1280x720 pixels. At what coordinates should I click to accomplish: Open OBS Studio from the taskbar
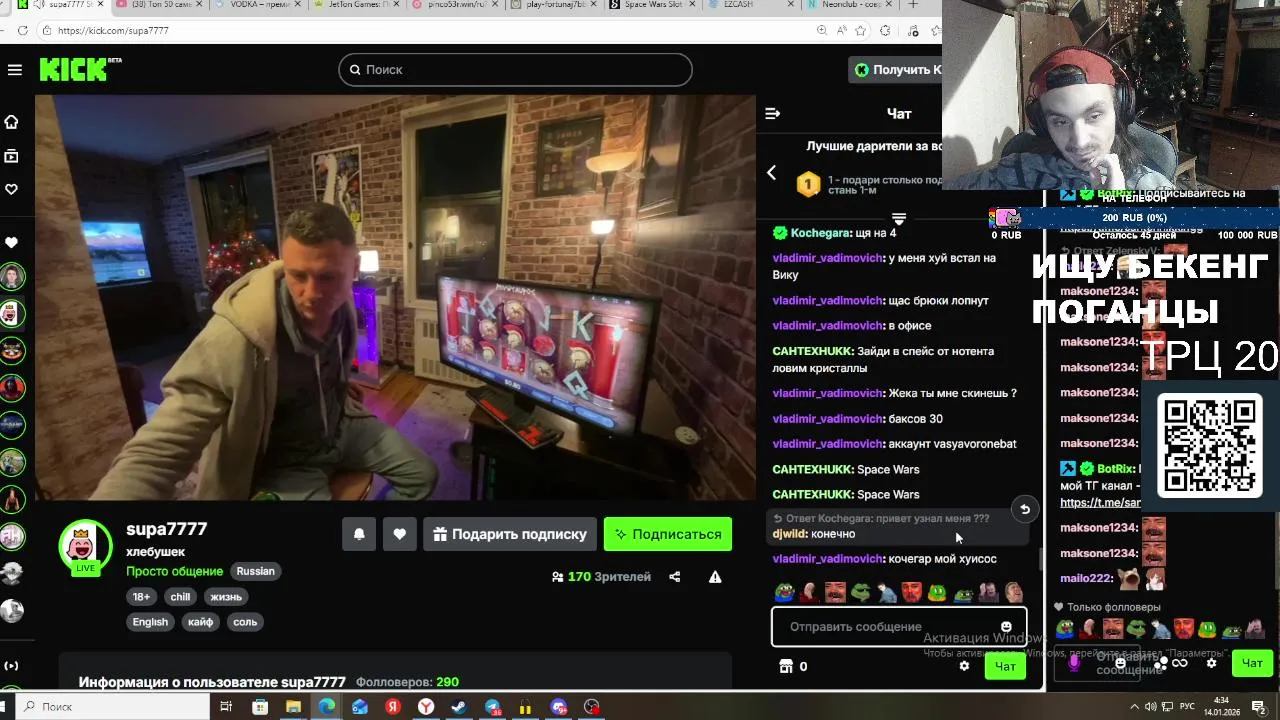pyautogui.click(x=592, y=707)
